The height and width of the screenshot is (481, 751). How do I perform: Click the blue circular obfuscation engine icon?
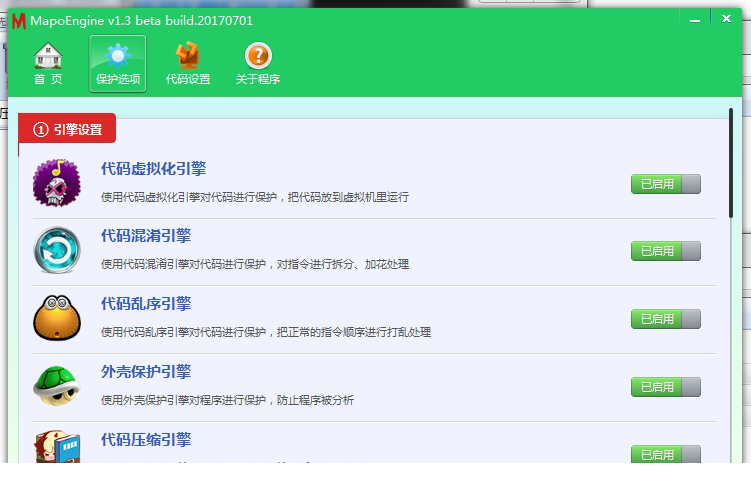click(x=57, y=250)
